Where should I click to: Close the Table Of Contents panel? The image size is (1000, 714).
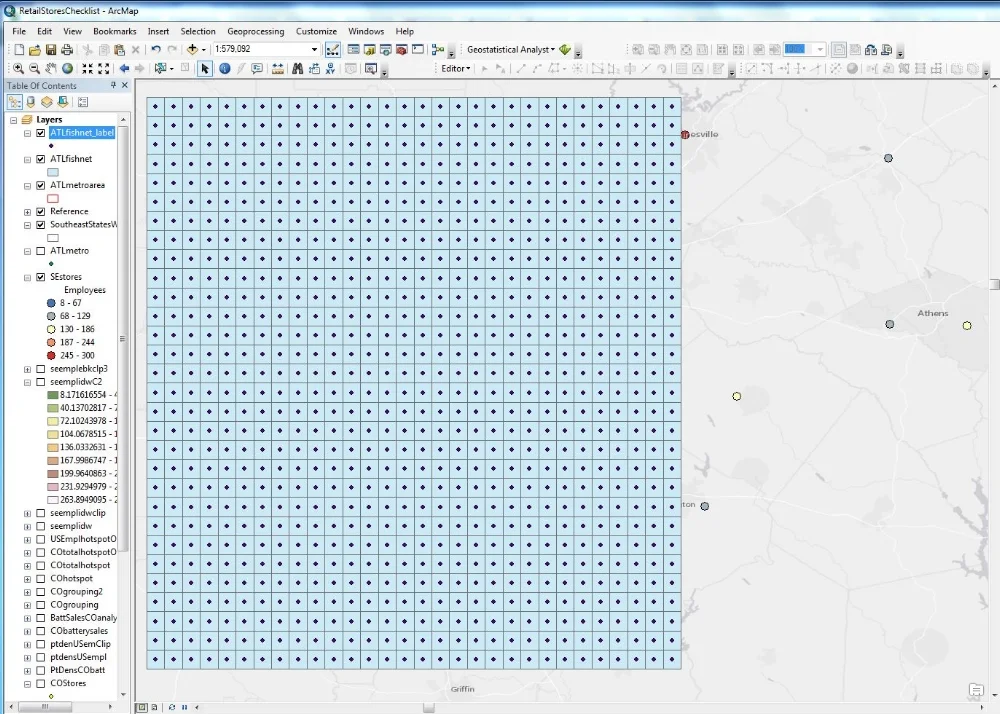click(x=125, y=85)
